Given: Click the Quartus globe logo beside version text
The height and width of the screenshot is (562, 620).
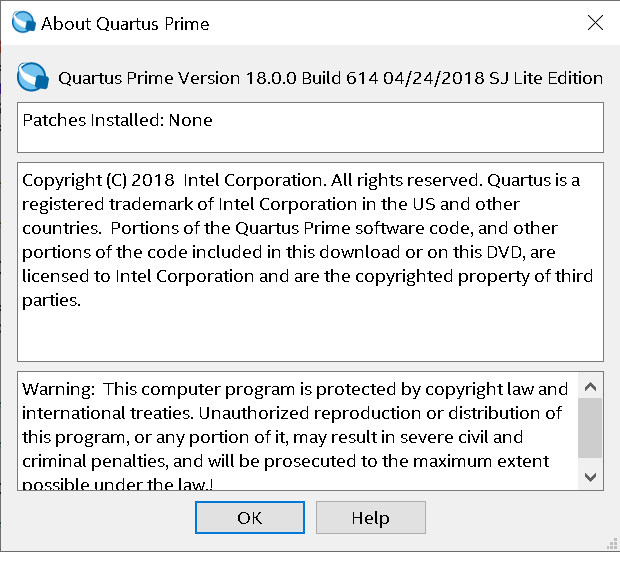Looking at the screenshot, I should coord(33,77).
